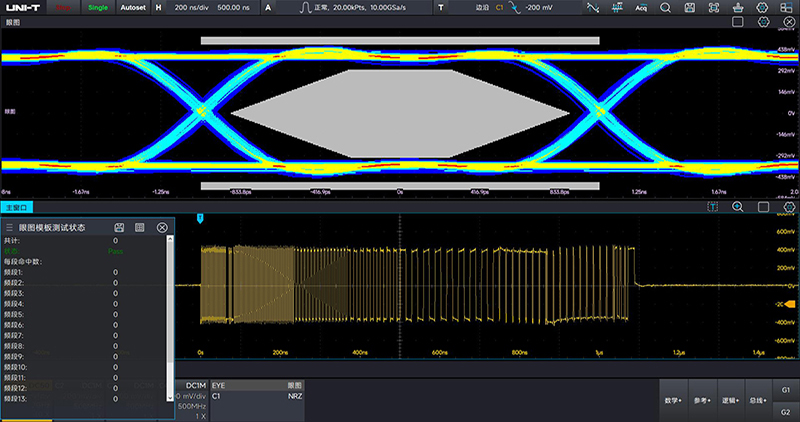
Task: Open the measurement statistics icon
Action: 617,8
